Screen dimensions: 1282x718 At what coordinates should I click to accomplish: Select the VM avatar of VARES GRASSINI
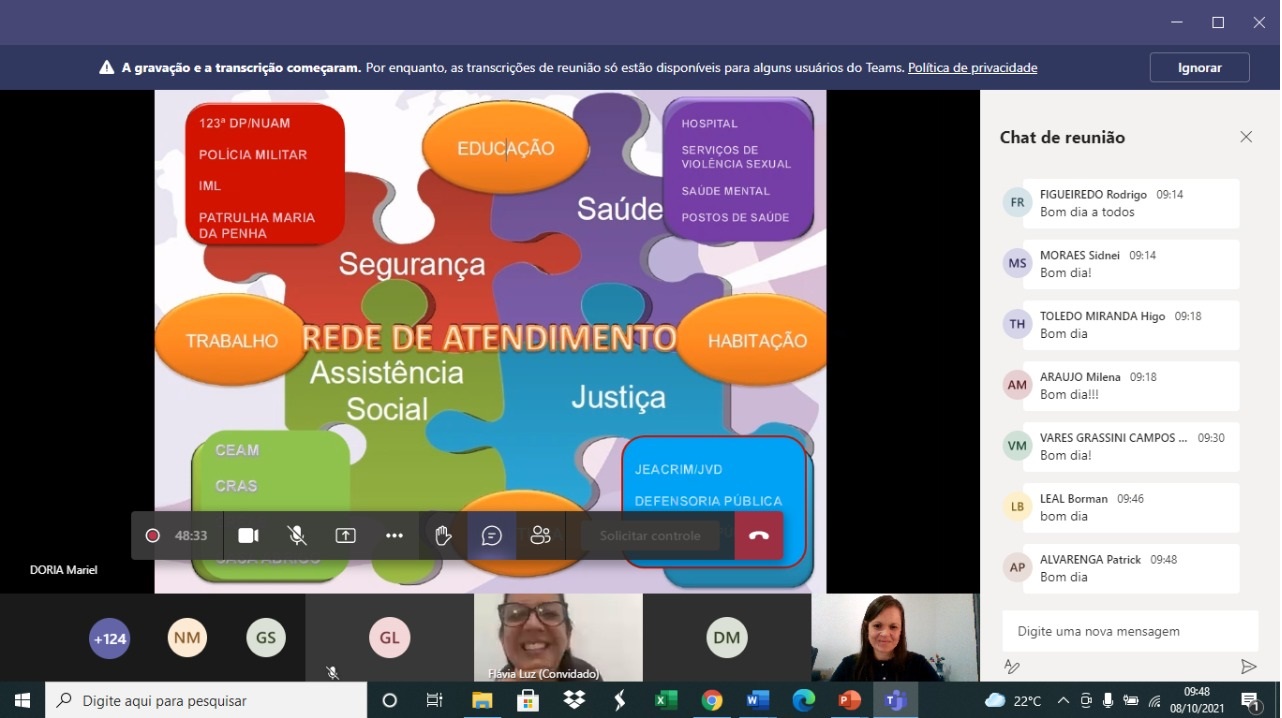tap(1017, 446)
